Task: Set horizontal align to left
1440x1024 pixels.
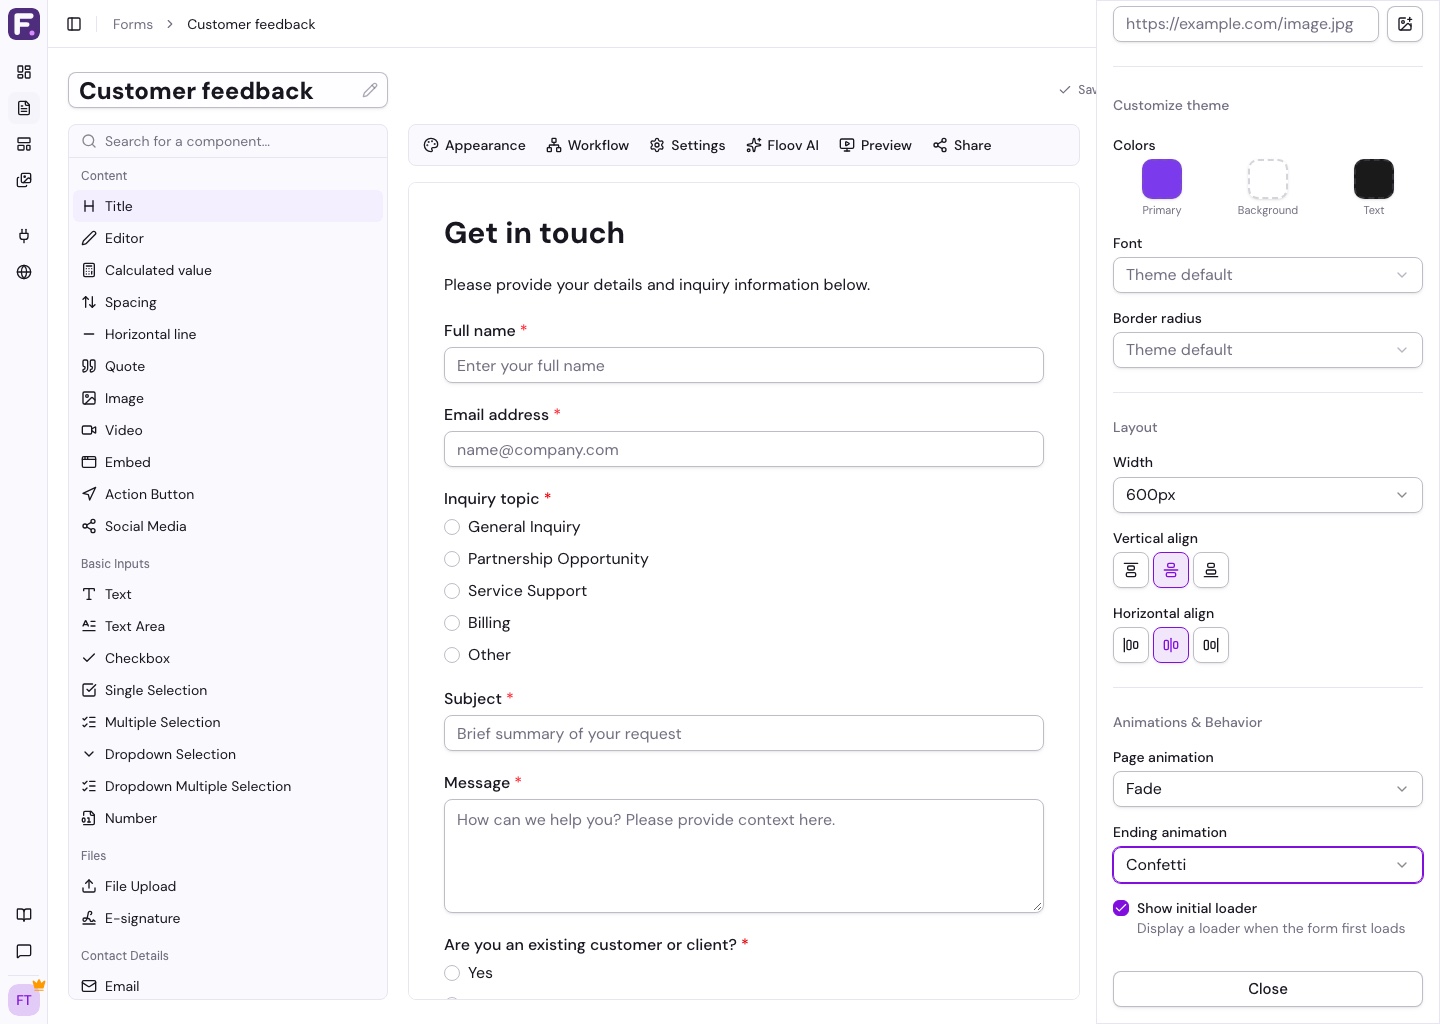Action: point(1131,645)
